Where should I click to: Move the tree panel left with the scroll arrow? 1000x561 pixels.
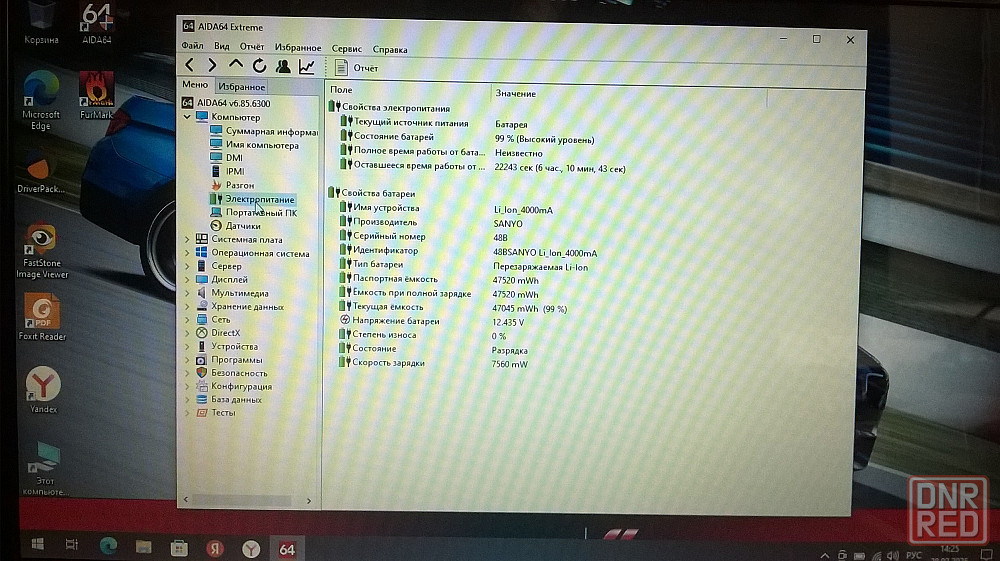(186, 500)
